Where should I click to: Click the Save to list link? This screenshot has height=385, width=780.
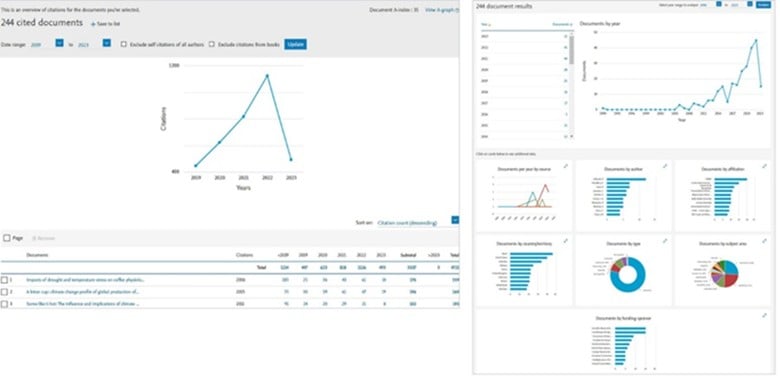pos(108,24)
